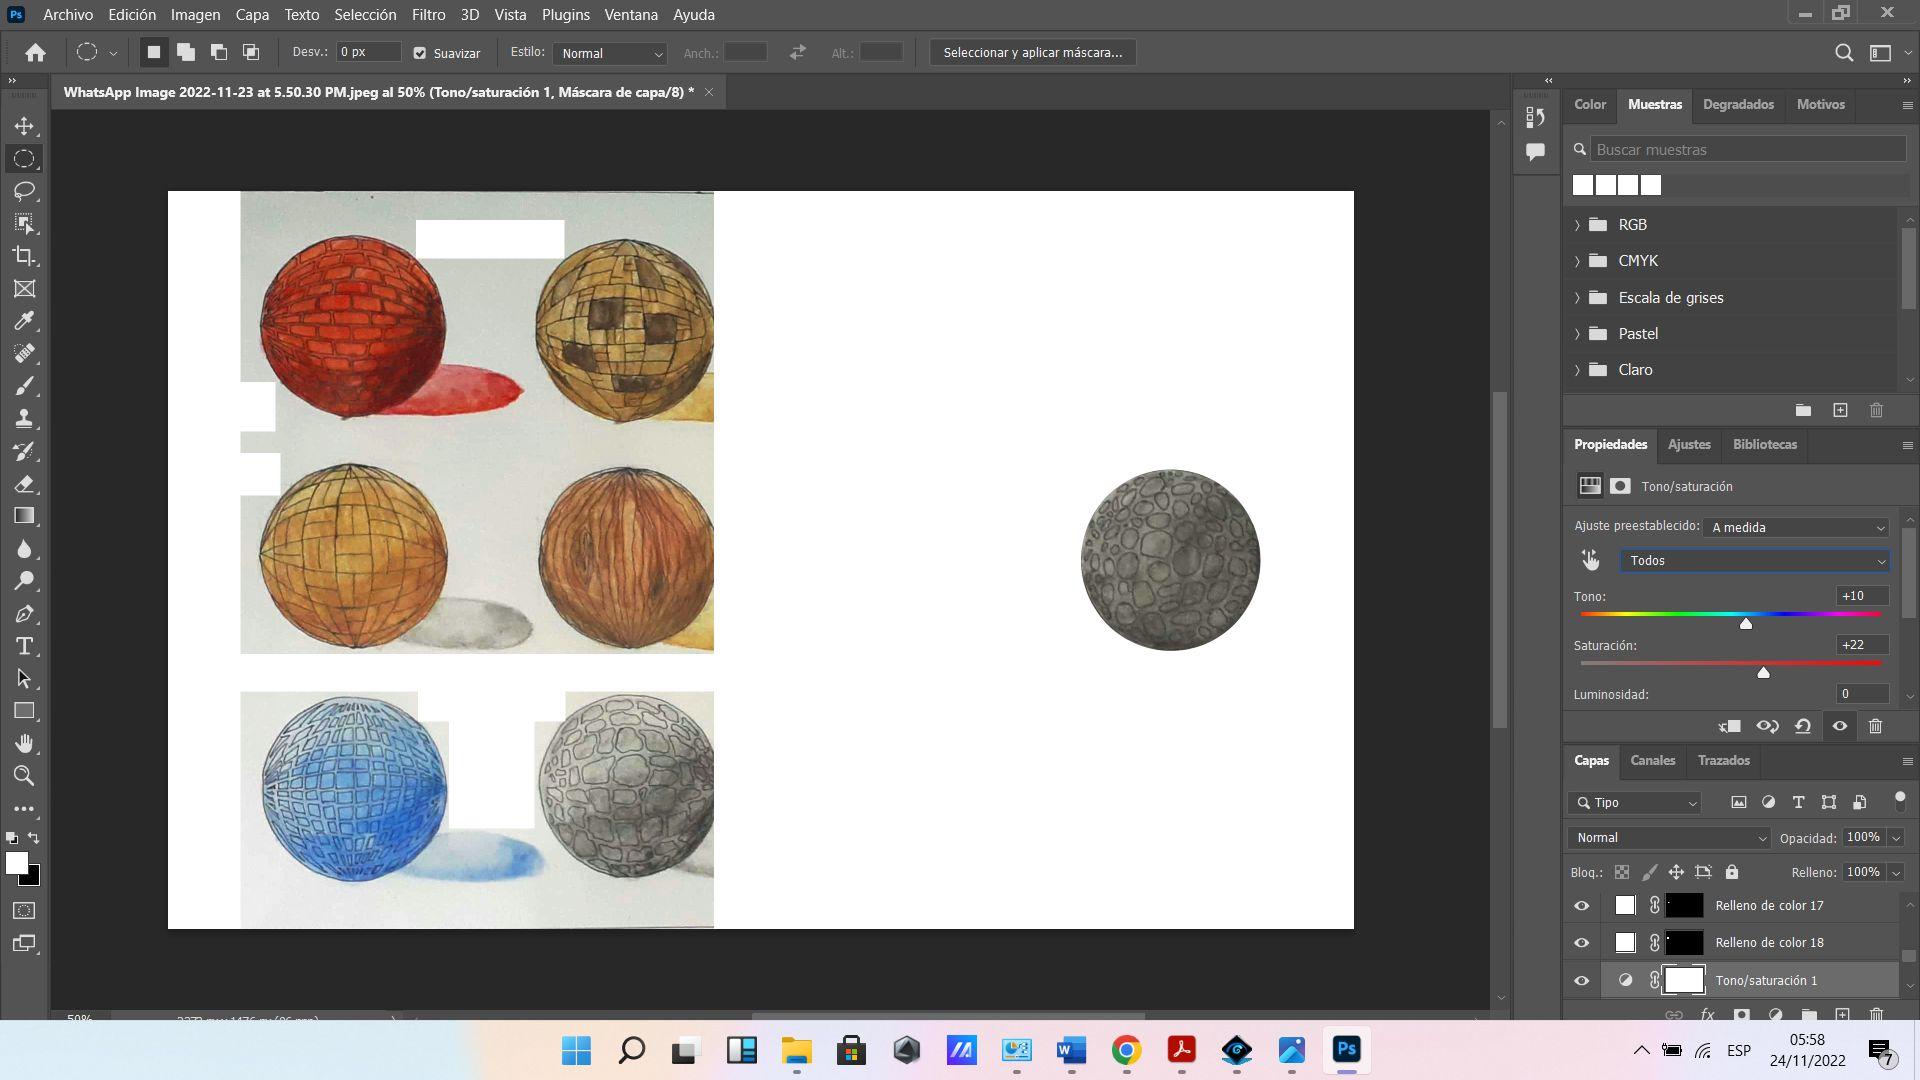The width and height of the screenshot is (1920, 1080).
Task: Click the Buscar muestras search field
Action: pos(1746,150)
